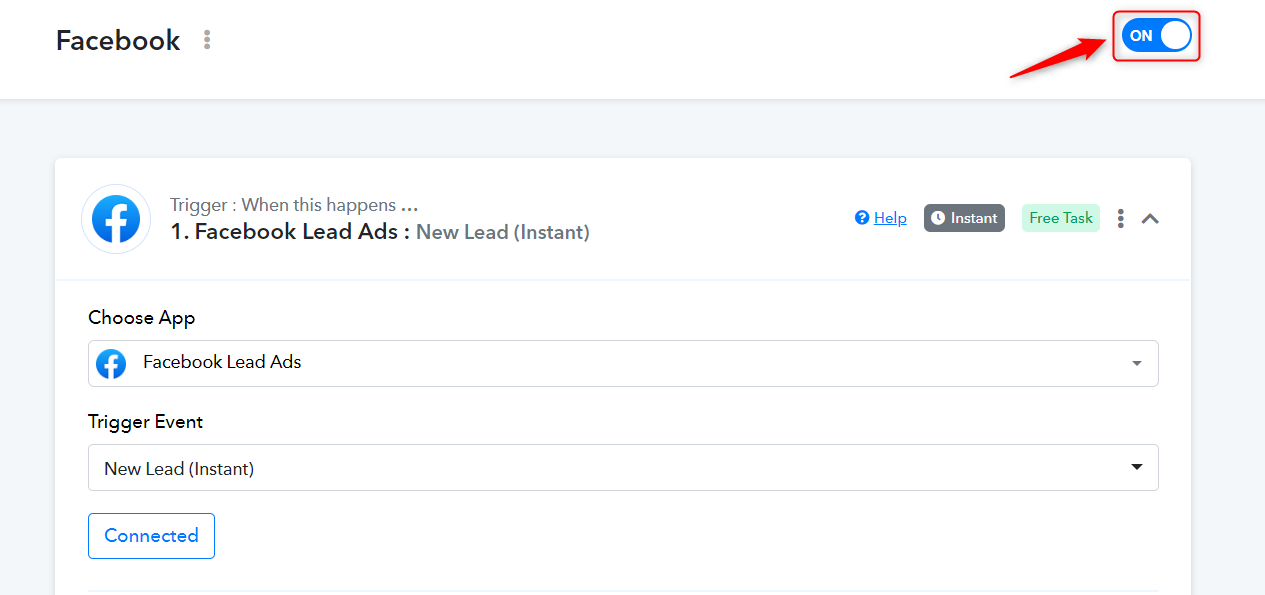Click the Instant badge label text

pyautogui.click(x=974, y=218)
